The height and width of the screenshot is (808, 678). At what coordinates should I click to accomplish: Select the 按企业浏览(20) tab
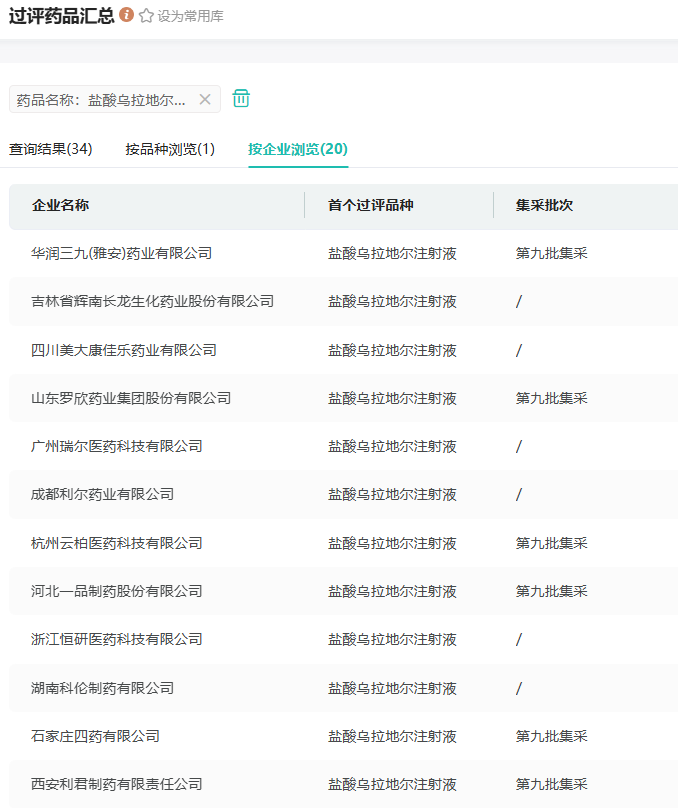pyautogui.click(x=298, y=149)
